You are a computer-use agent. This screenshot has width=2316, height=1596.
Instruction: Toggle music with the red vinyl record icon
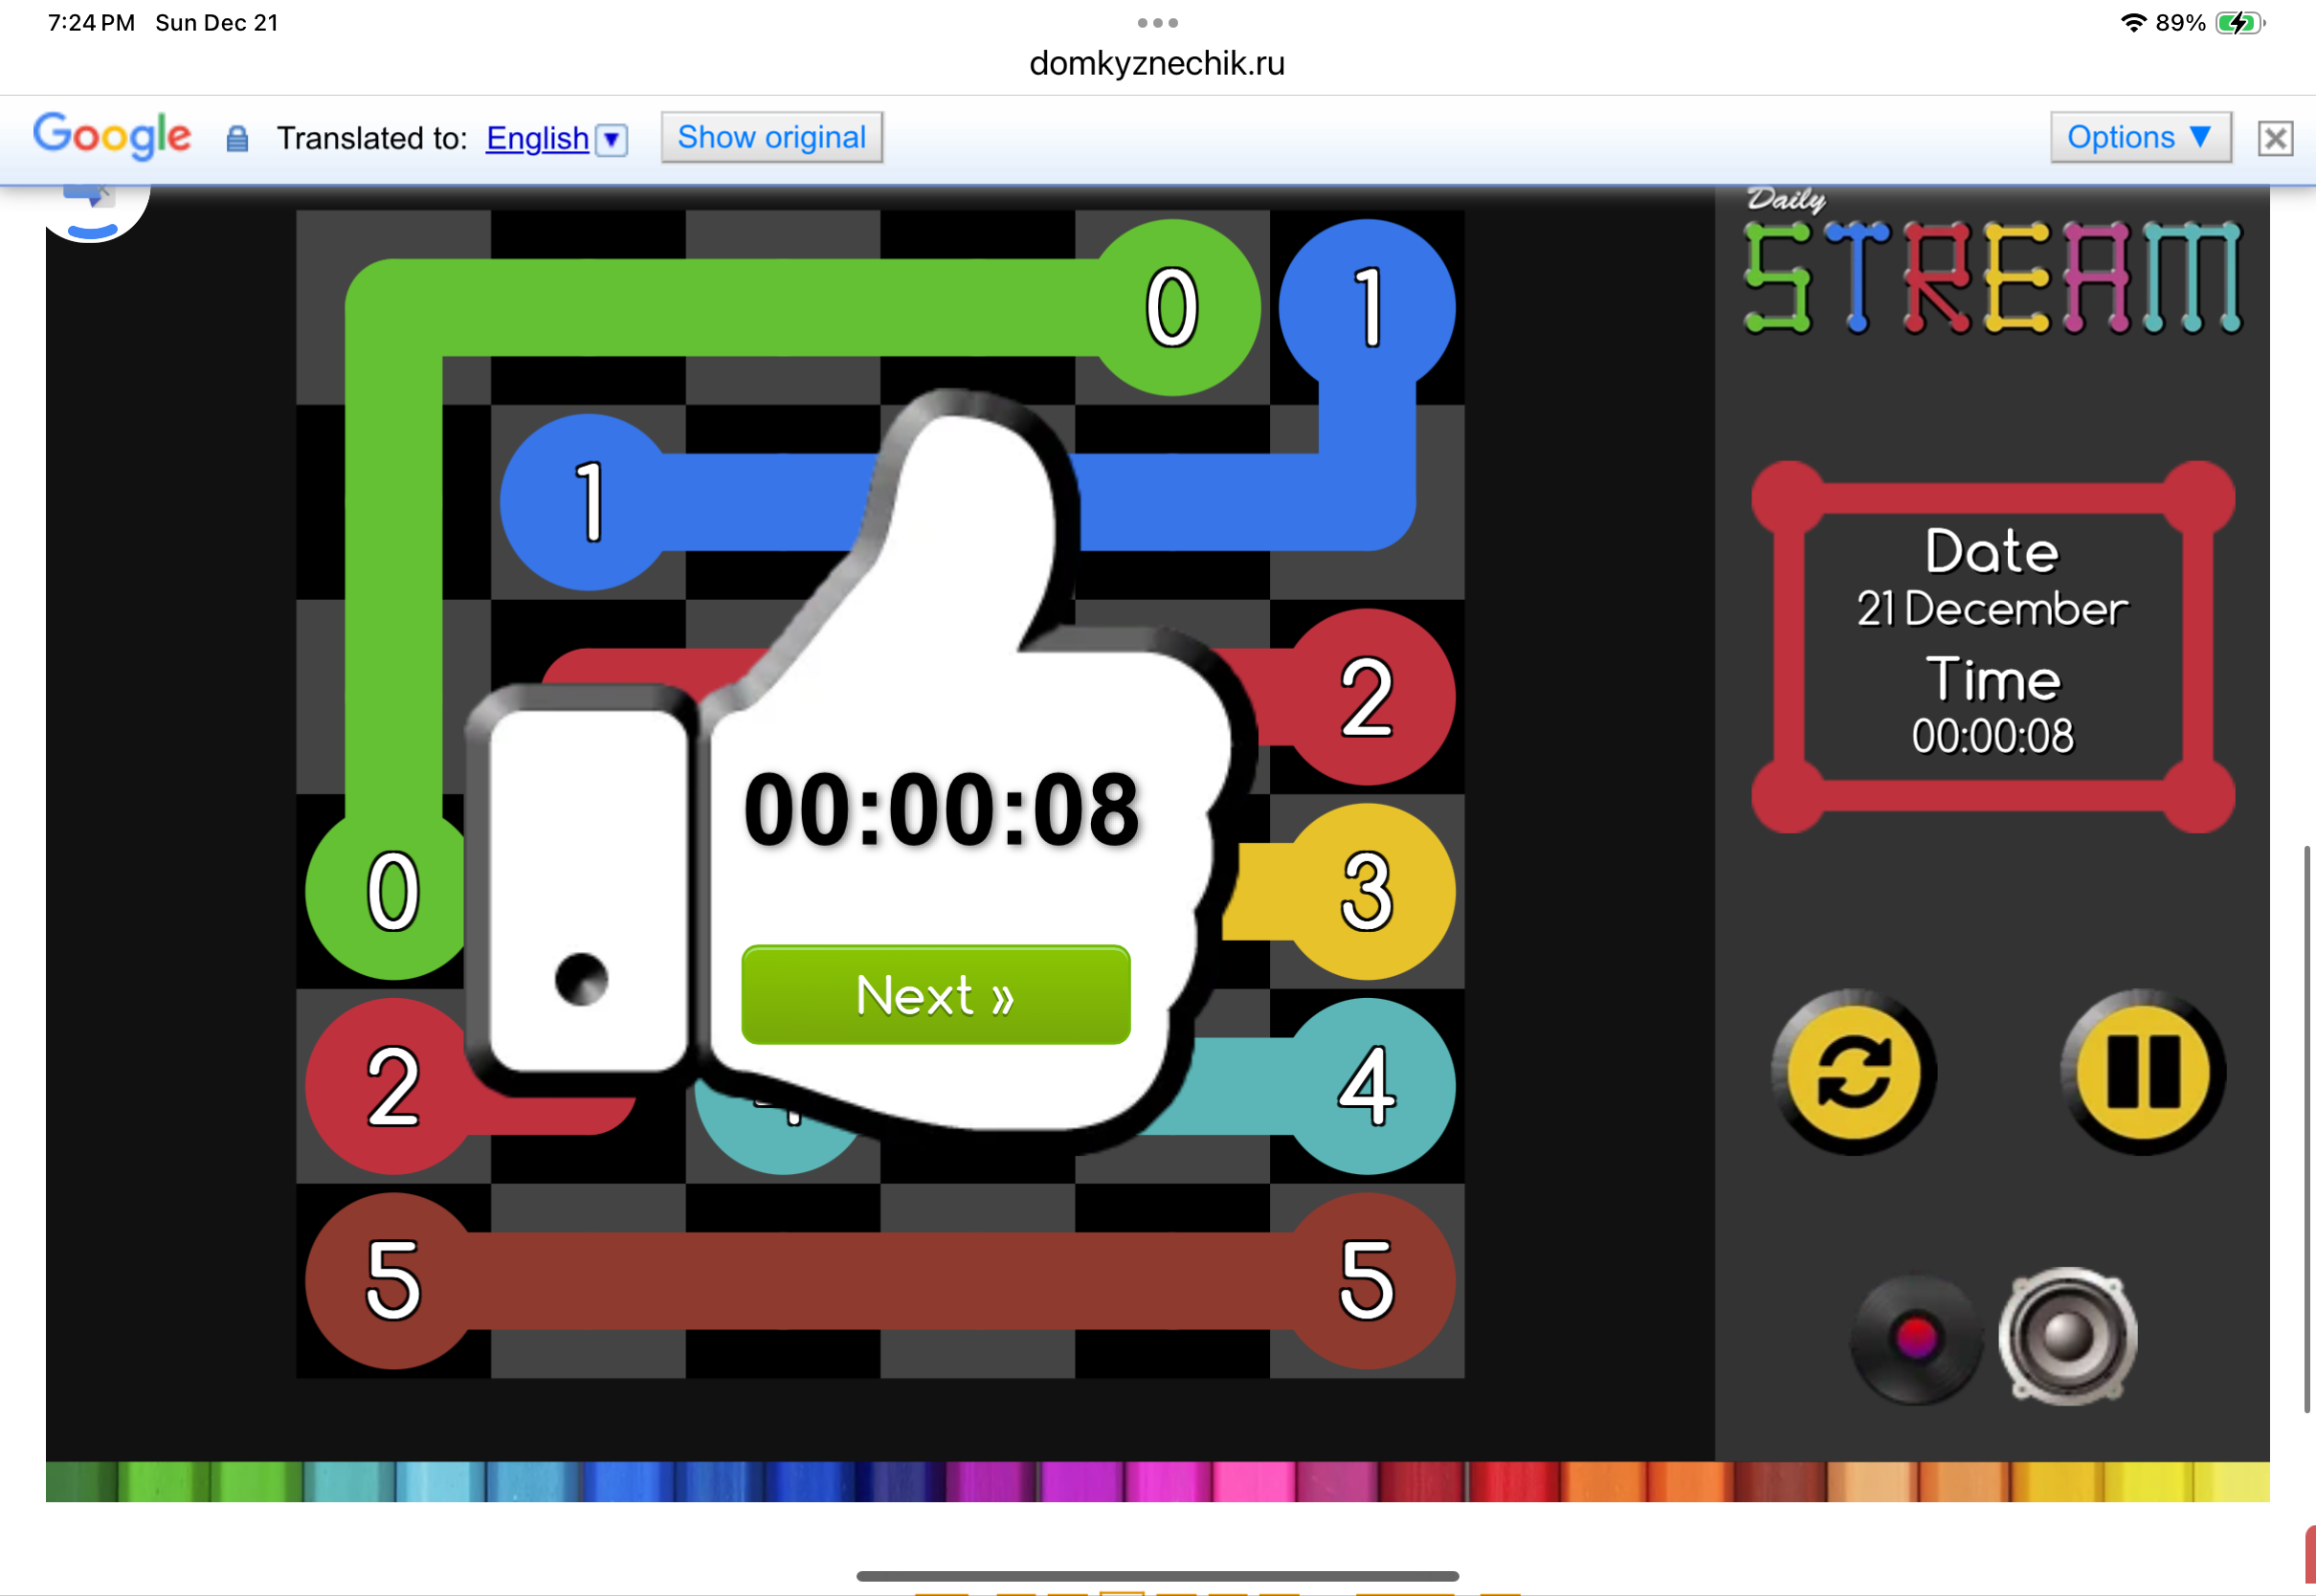click(x=1915, y=1338)
